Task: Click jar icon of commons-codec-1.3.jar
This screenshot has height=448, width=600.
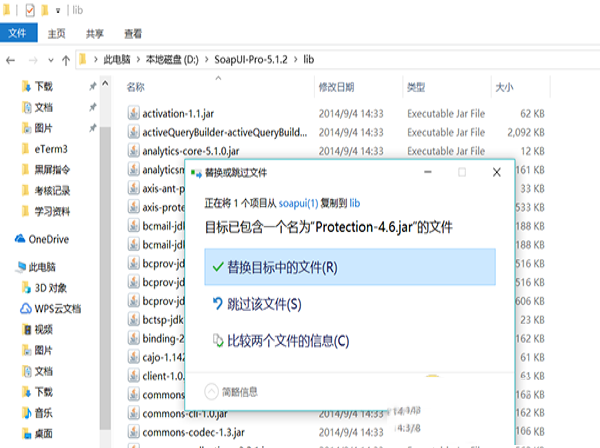Action: click(x=134, y=432)
